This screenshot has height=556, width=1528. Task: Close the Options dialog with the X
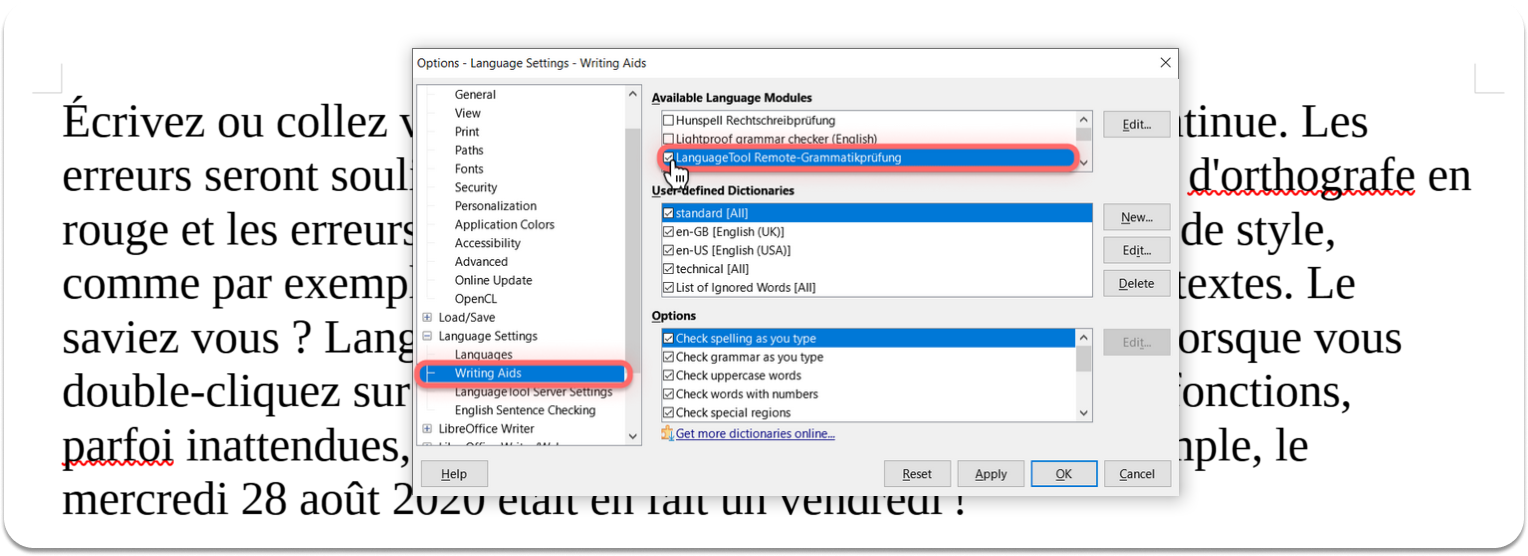tap(1165, 63)
